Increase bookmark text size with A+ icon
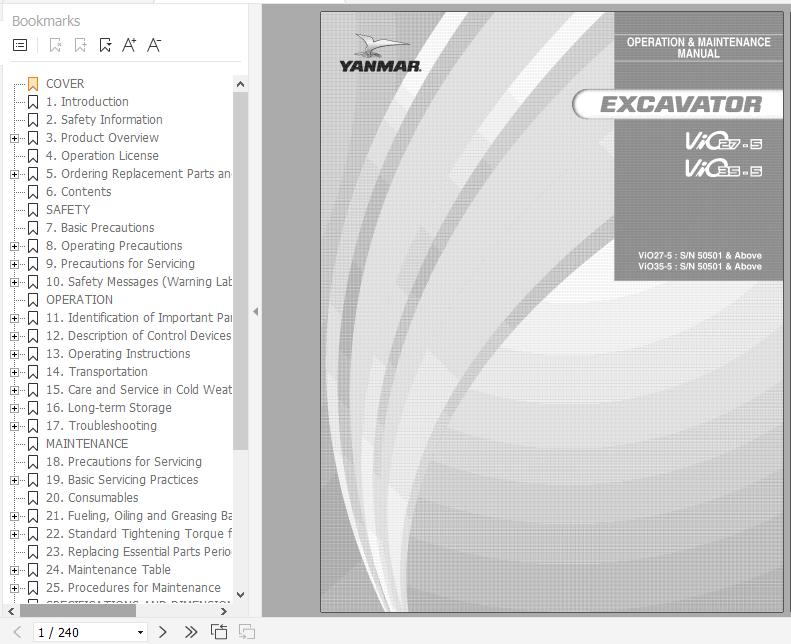This screenshot has height=644, width=791. click(x=129, y=45)
